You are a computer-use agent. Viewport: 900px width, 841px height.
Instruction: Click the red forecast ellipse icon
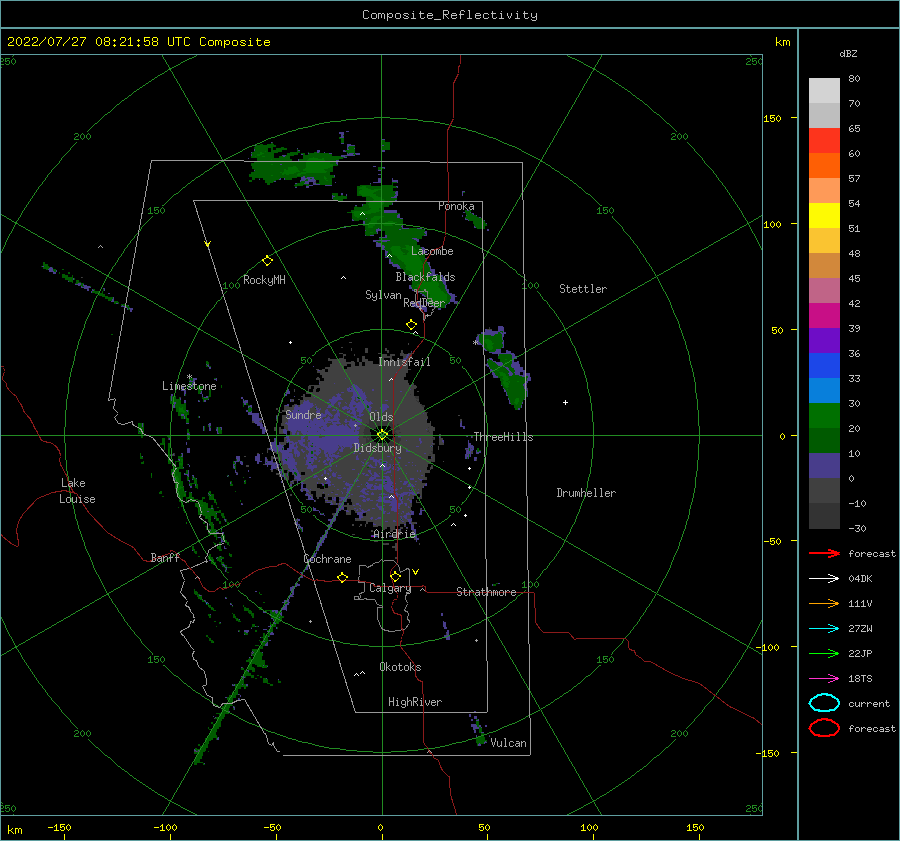point(824,728)
